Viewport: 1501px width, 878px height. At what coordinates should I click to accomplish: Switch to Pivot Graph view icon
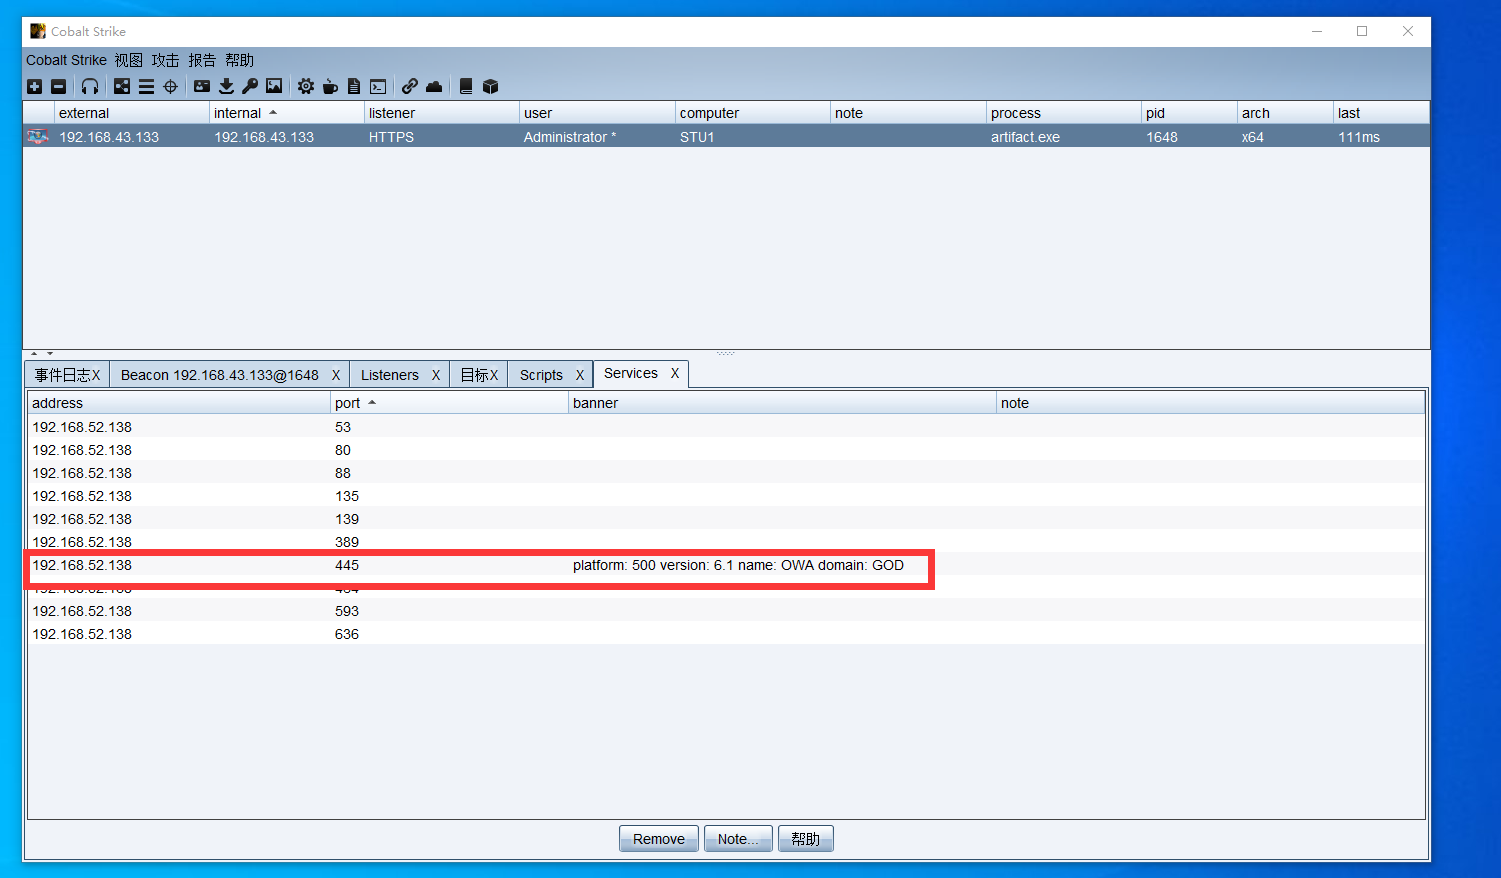click(122, 86)
